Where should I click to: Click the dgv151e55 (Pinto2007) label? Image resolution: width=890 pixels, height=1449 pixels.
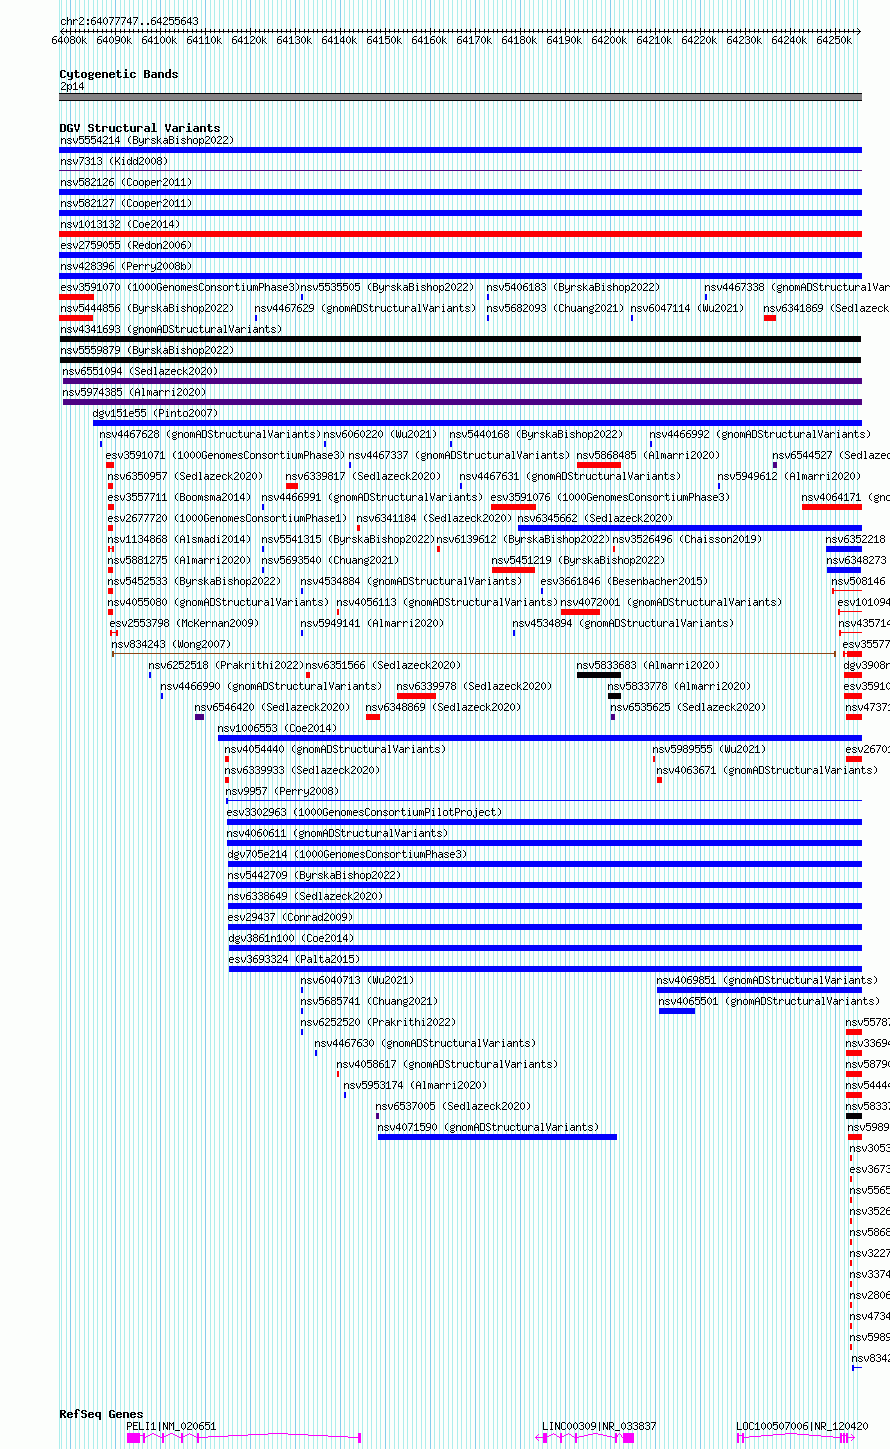coord(155,413)
